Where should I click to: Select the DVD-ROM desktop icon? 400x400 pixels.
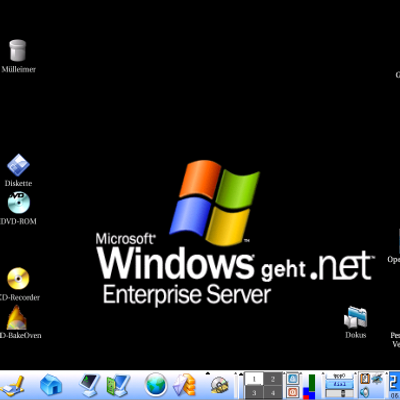pos(19,203)
